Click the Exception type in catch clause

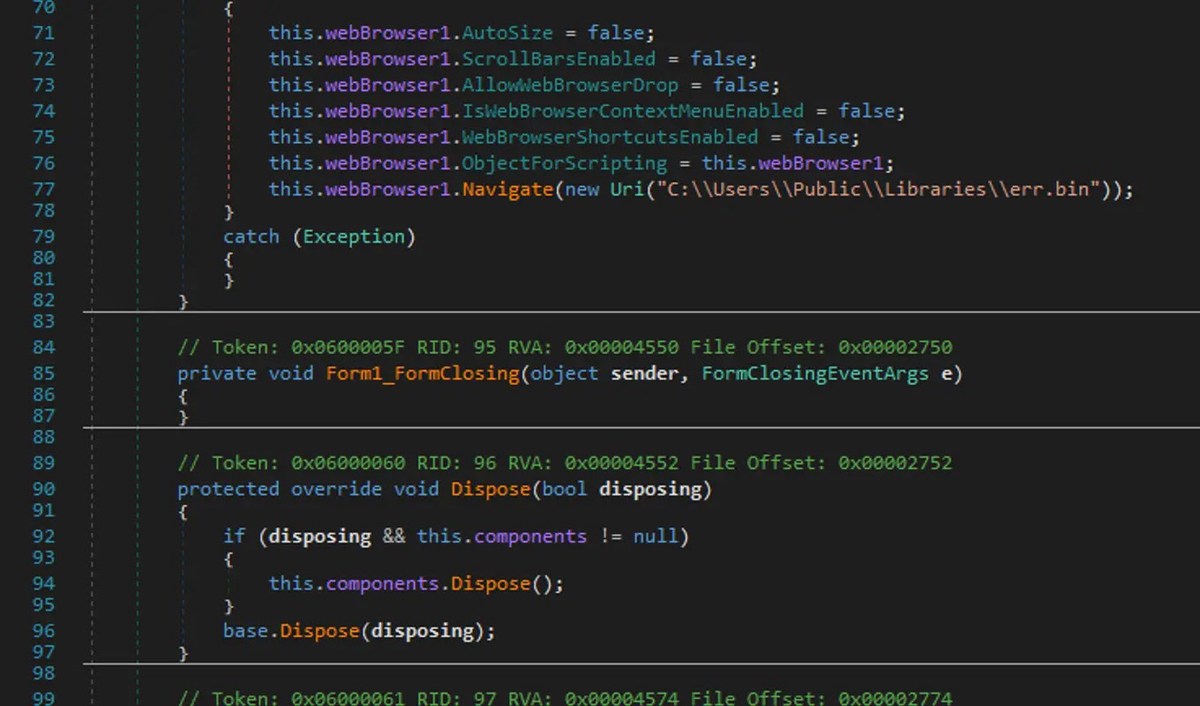(358, 237)
